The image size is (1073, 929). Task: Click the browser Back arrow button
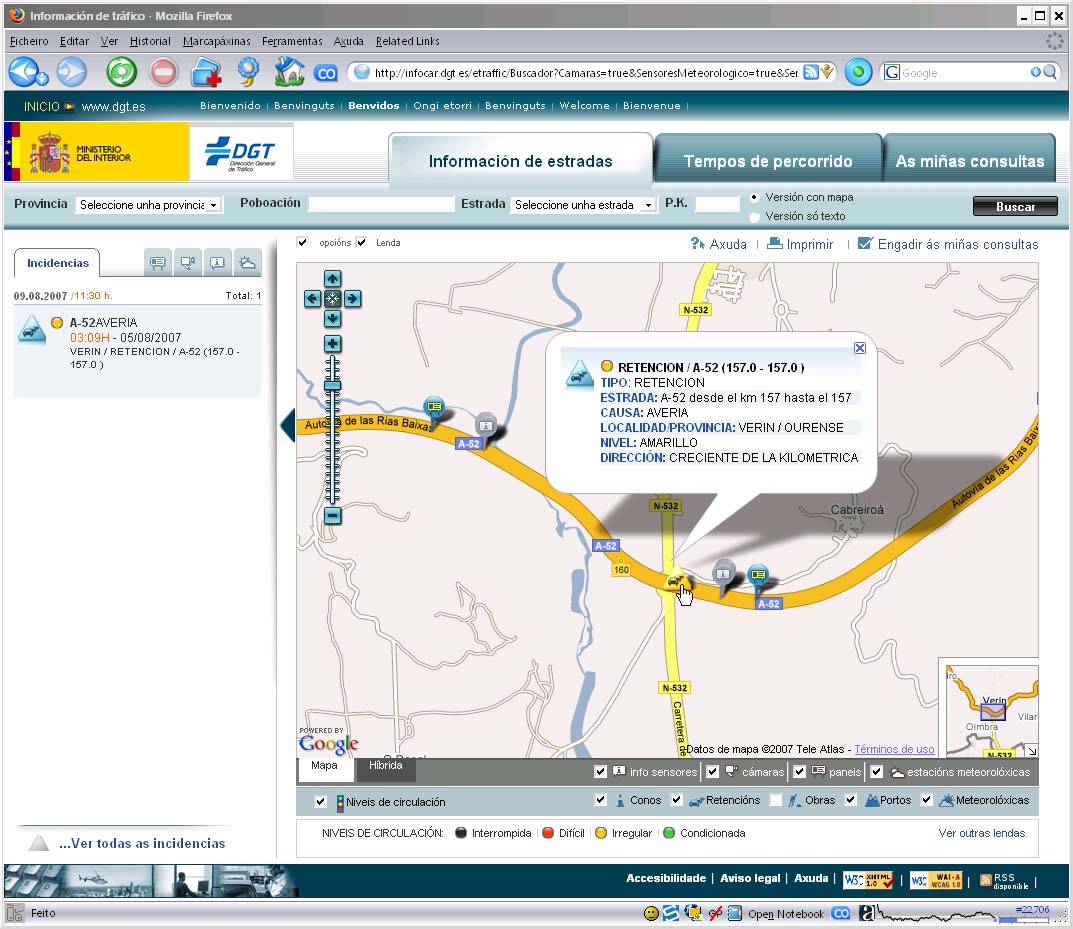click(x=25, y=72)
